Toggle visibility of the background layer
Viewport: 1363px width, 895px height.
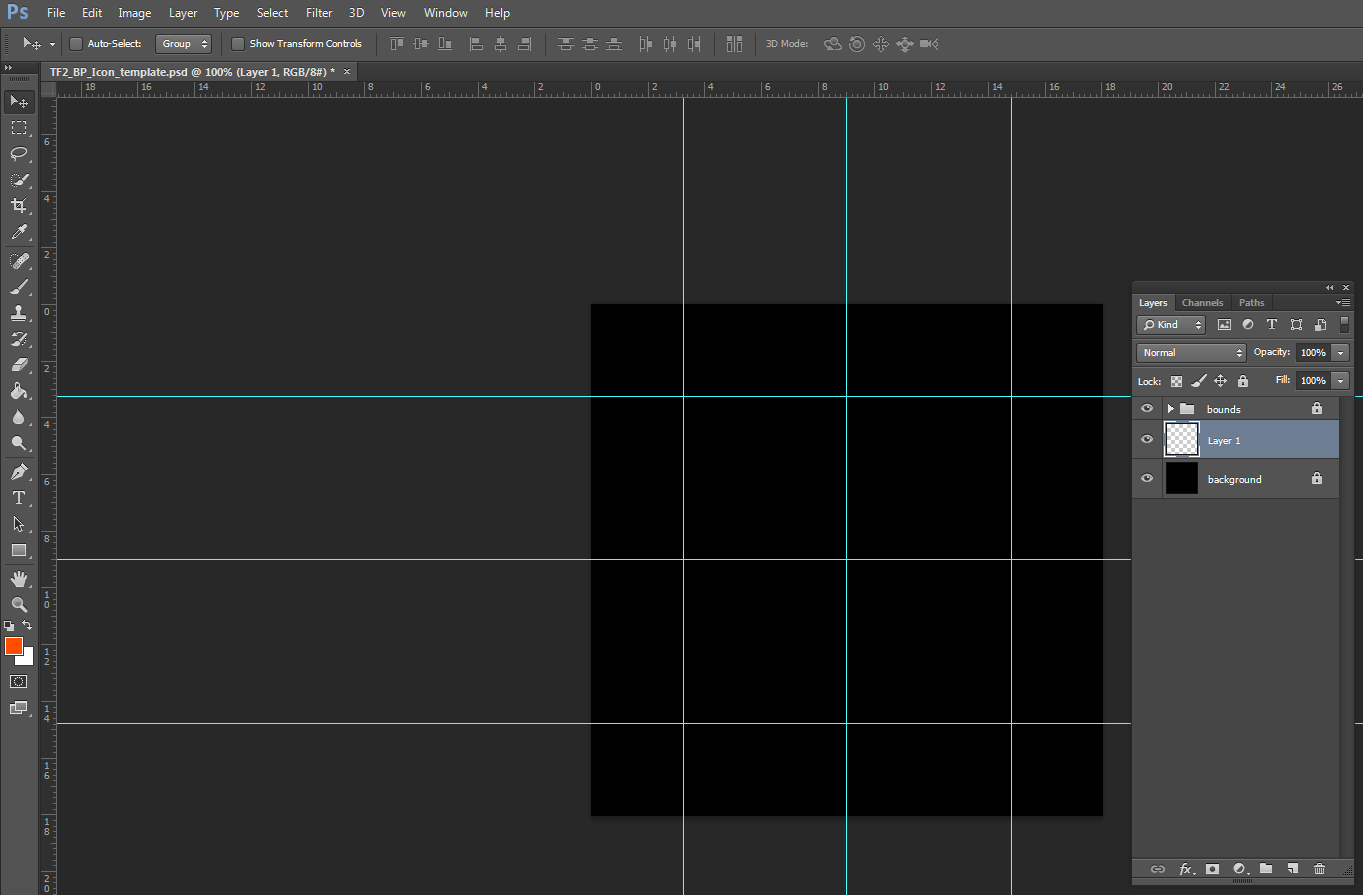pyautogui.click(x=1147, y=479)
